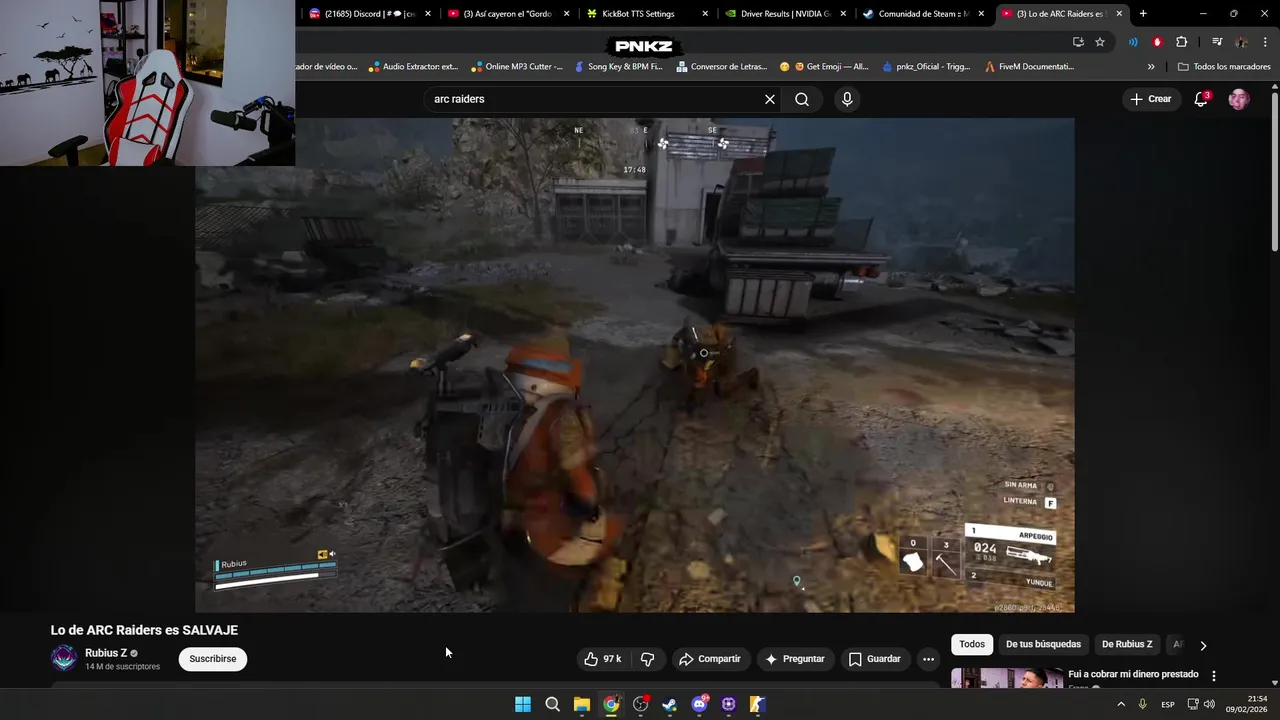Screen dimensions: 1280x720
Task: Show more filter chips with the arrow
Action: click(x=1203, y=645)
